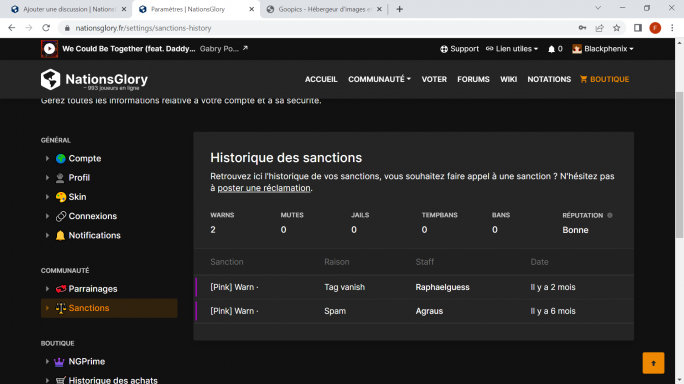
Task: Click the Notifications bell sidebar icon
Action: click(x=60, y=235)
